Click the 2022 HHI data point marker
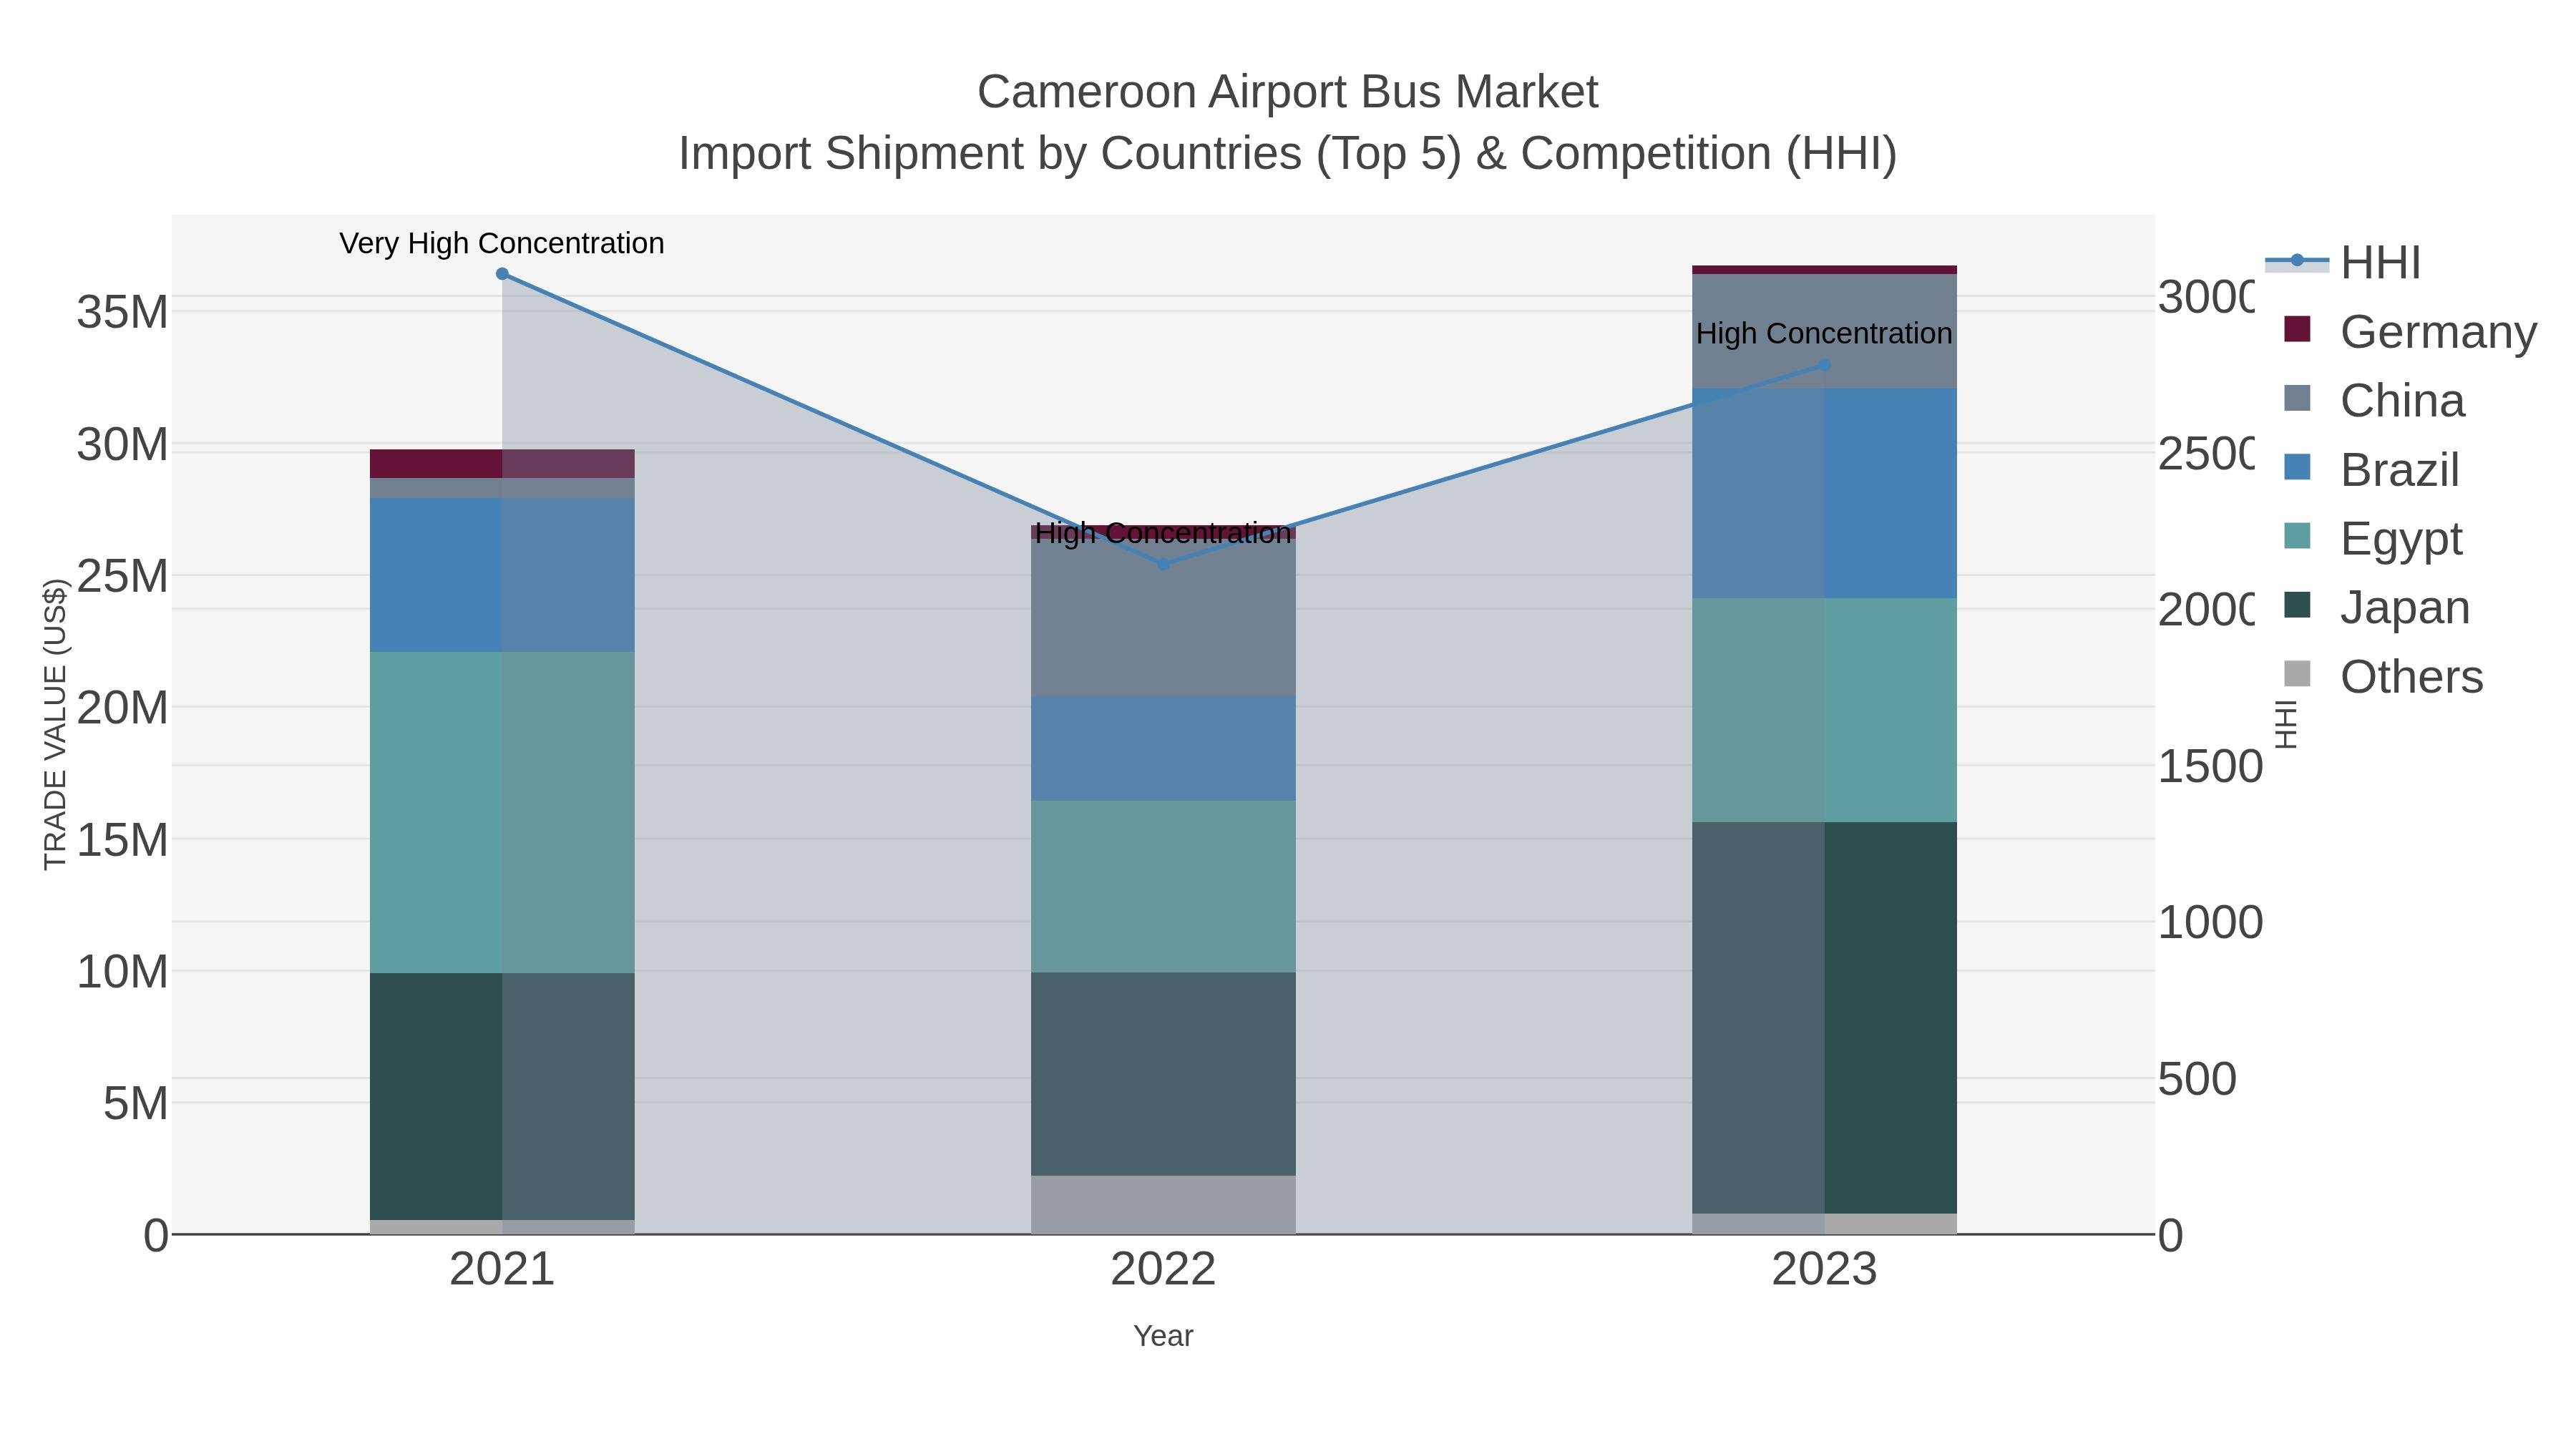The height and width of the screenshot is (1449, 2576). click(1163, 564)
